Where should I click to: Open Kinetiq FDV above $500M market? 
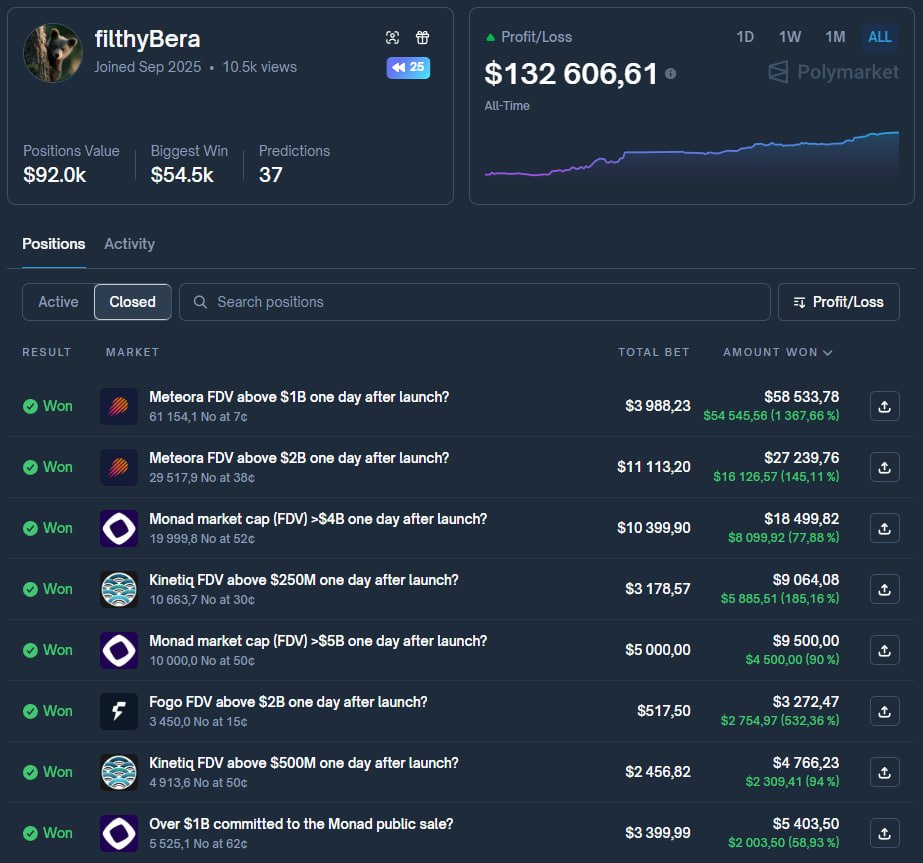pyautogui.click(x=304, y=762)
